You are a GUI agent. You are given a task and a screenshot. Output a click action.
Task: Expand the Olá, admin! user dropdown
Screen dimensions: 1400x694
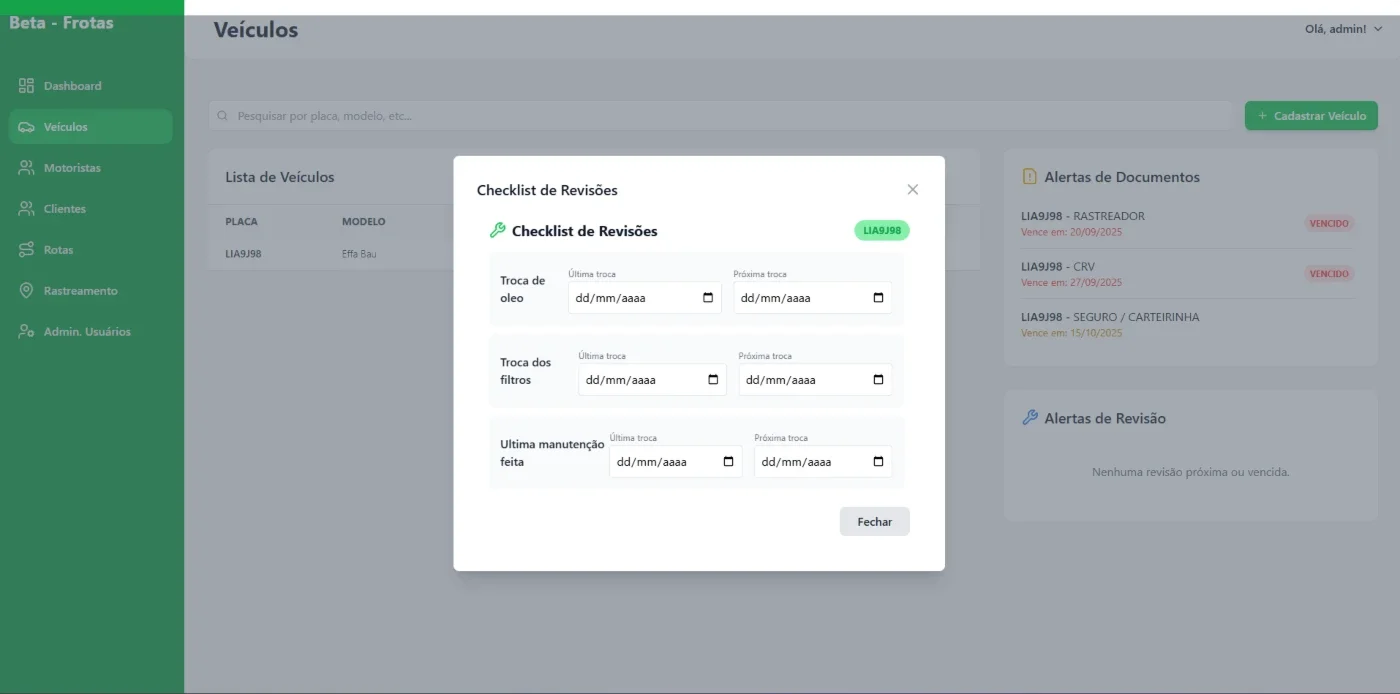point(1344,29)
